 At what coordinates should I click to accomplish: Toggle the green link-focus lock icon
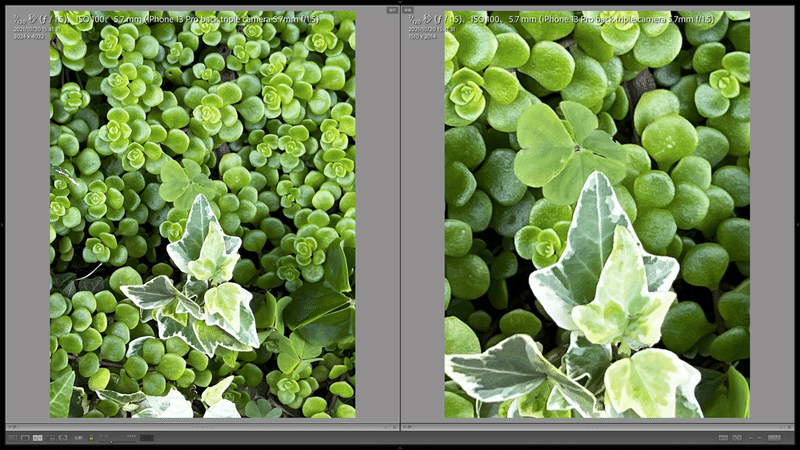point(91,438)
